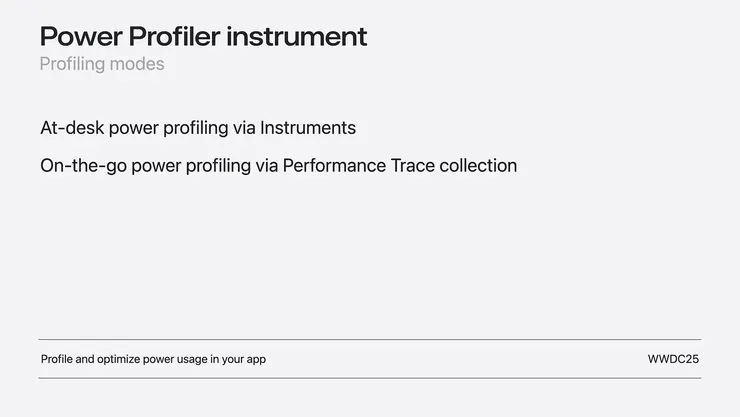
Task: Click the word "modes" in the gray subtitle
Action: coord(139,64)
